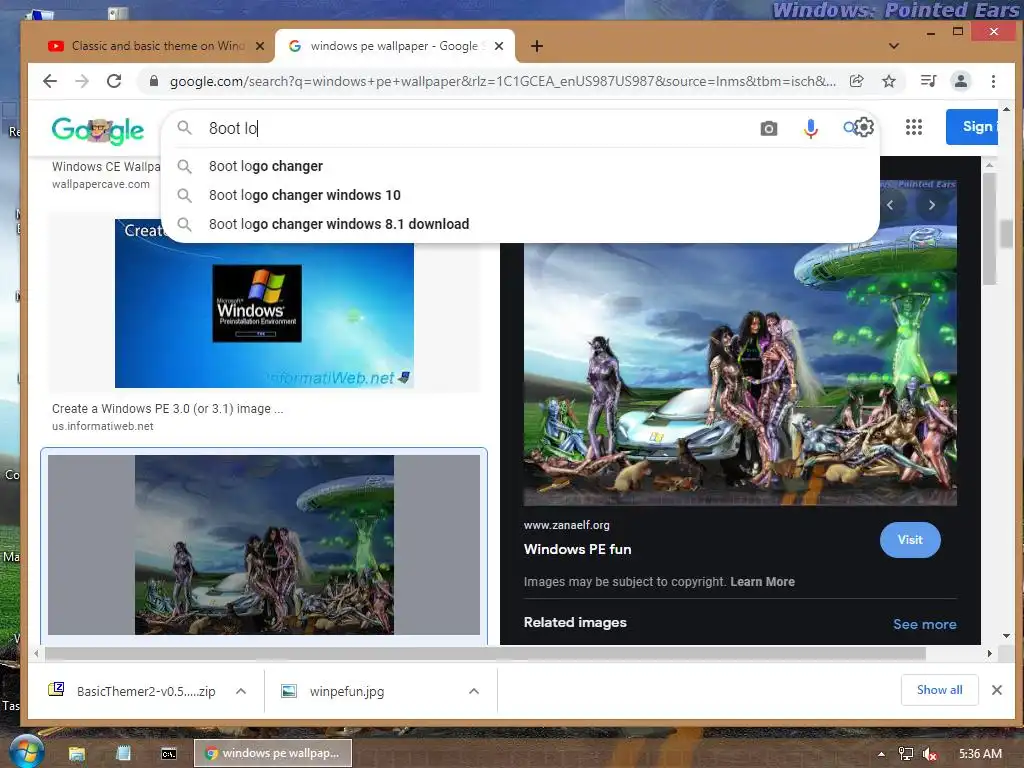Image resolution: width=1024 pixels, height=768 pixels.
Task: Show hidden tray icons arrow
Action: point(881,754)
